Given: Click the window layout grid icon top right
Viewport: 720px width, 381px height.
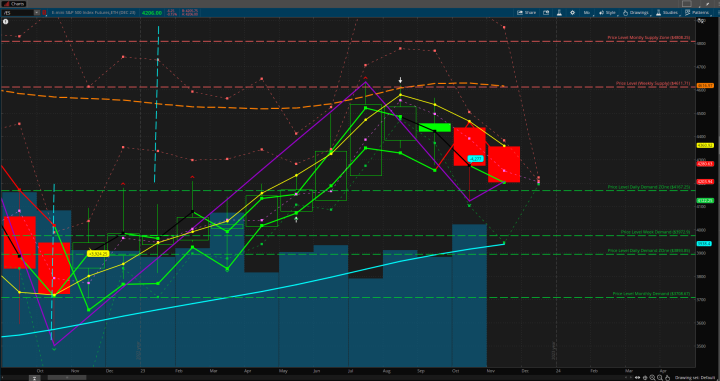Looking at the screenshot, I should point(687,4).
